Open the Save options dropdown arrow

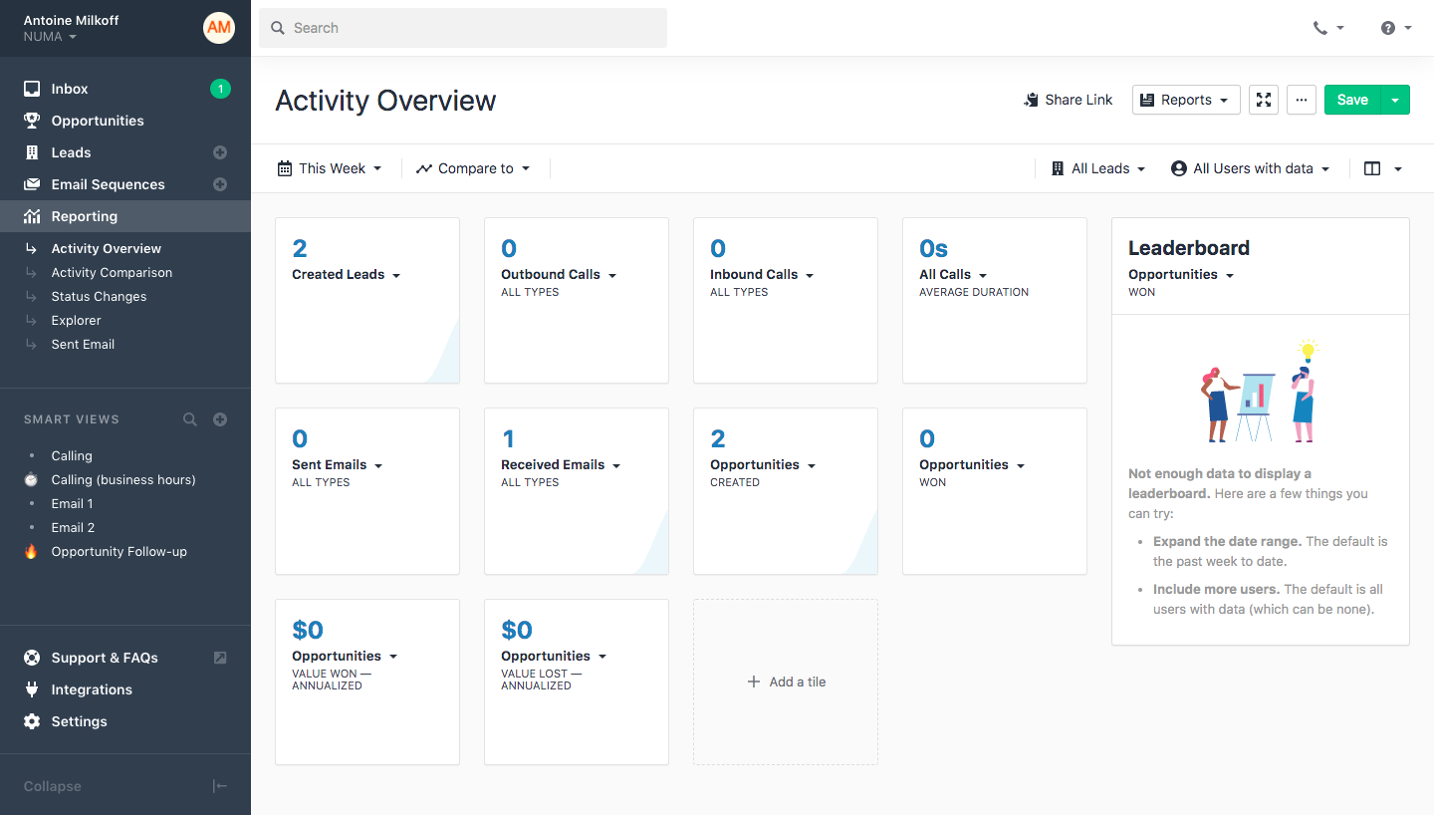click(x=1396, y=100)
